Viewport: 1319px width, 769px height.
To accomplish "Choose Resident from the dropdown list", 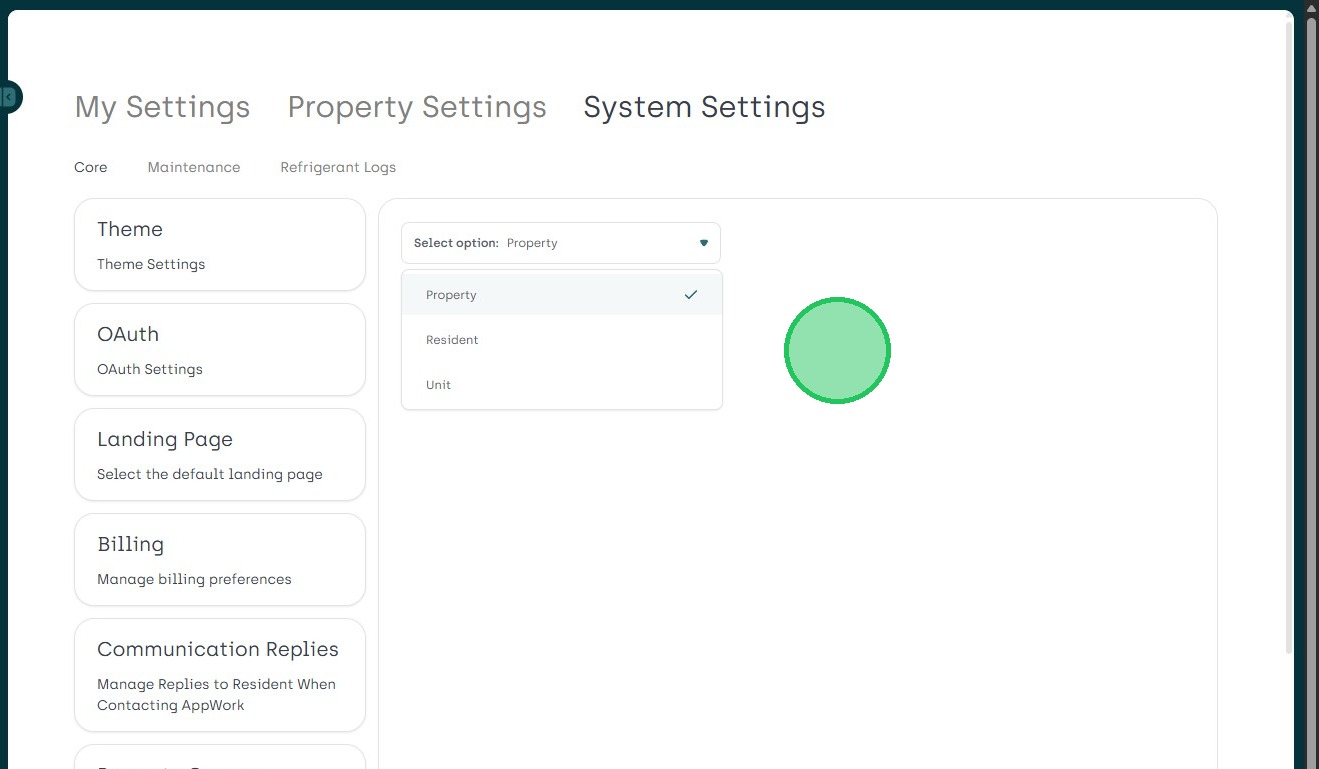I will pyautogui.click(x=452, y=340).
